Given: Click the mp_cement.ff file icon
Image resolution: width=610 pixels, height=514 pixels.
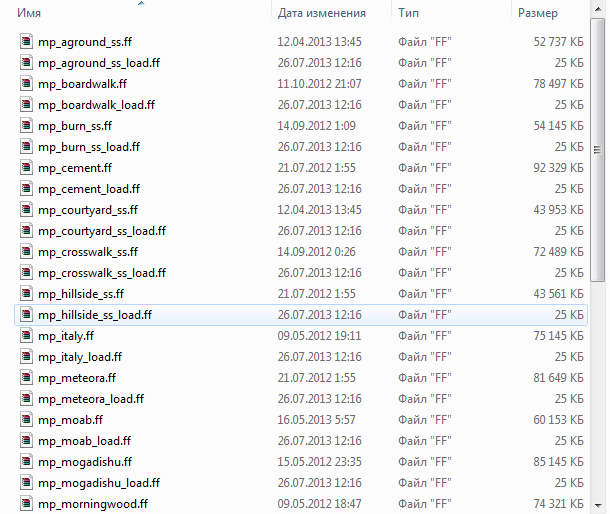Looking at the screenshot, I should click(27, 168).
